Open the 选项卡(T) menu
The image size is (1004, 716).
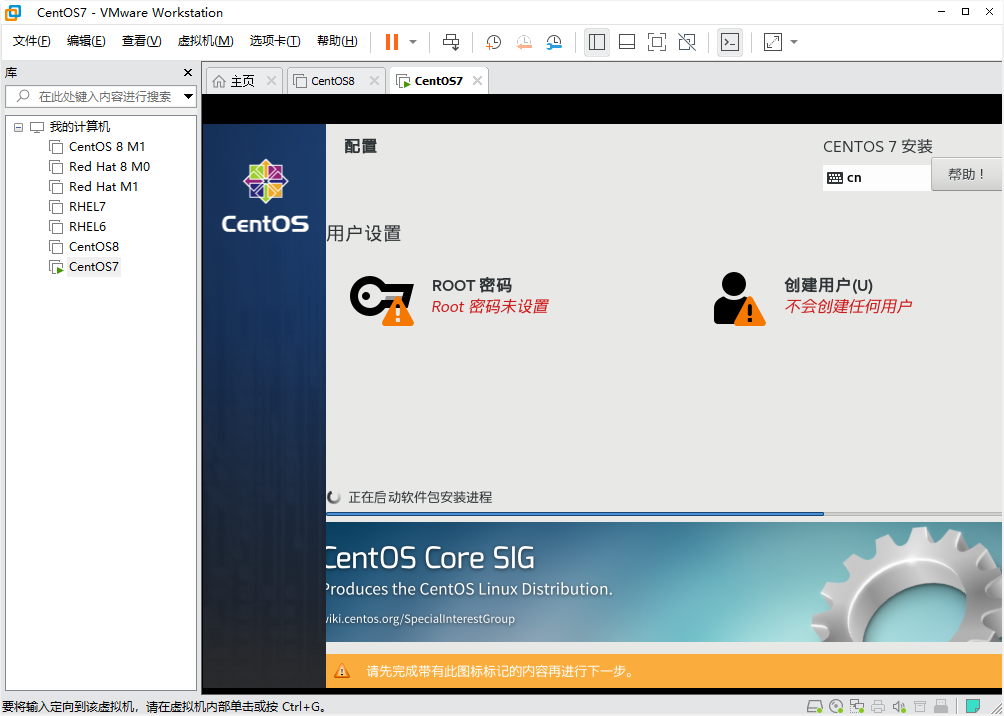[x=275, y=41]
